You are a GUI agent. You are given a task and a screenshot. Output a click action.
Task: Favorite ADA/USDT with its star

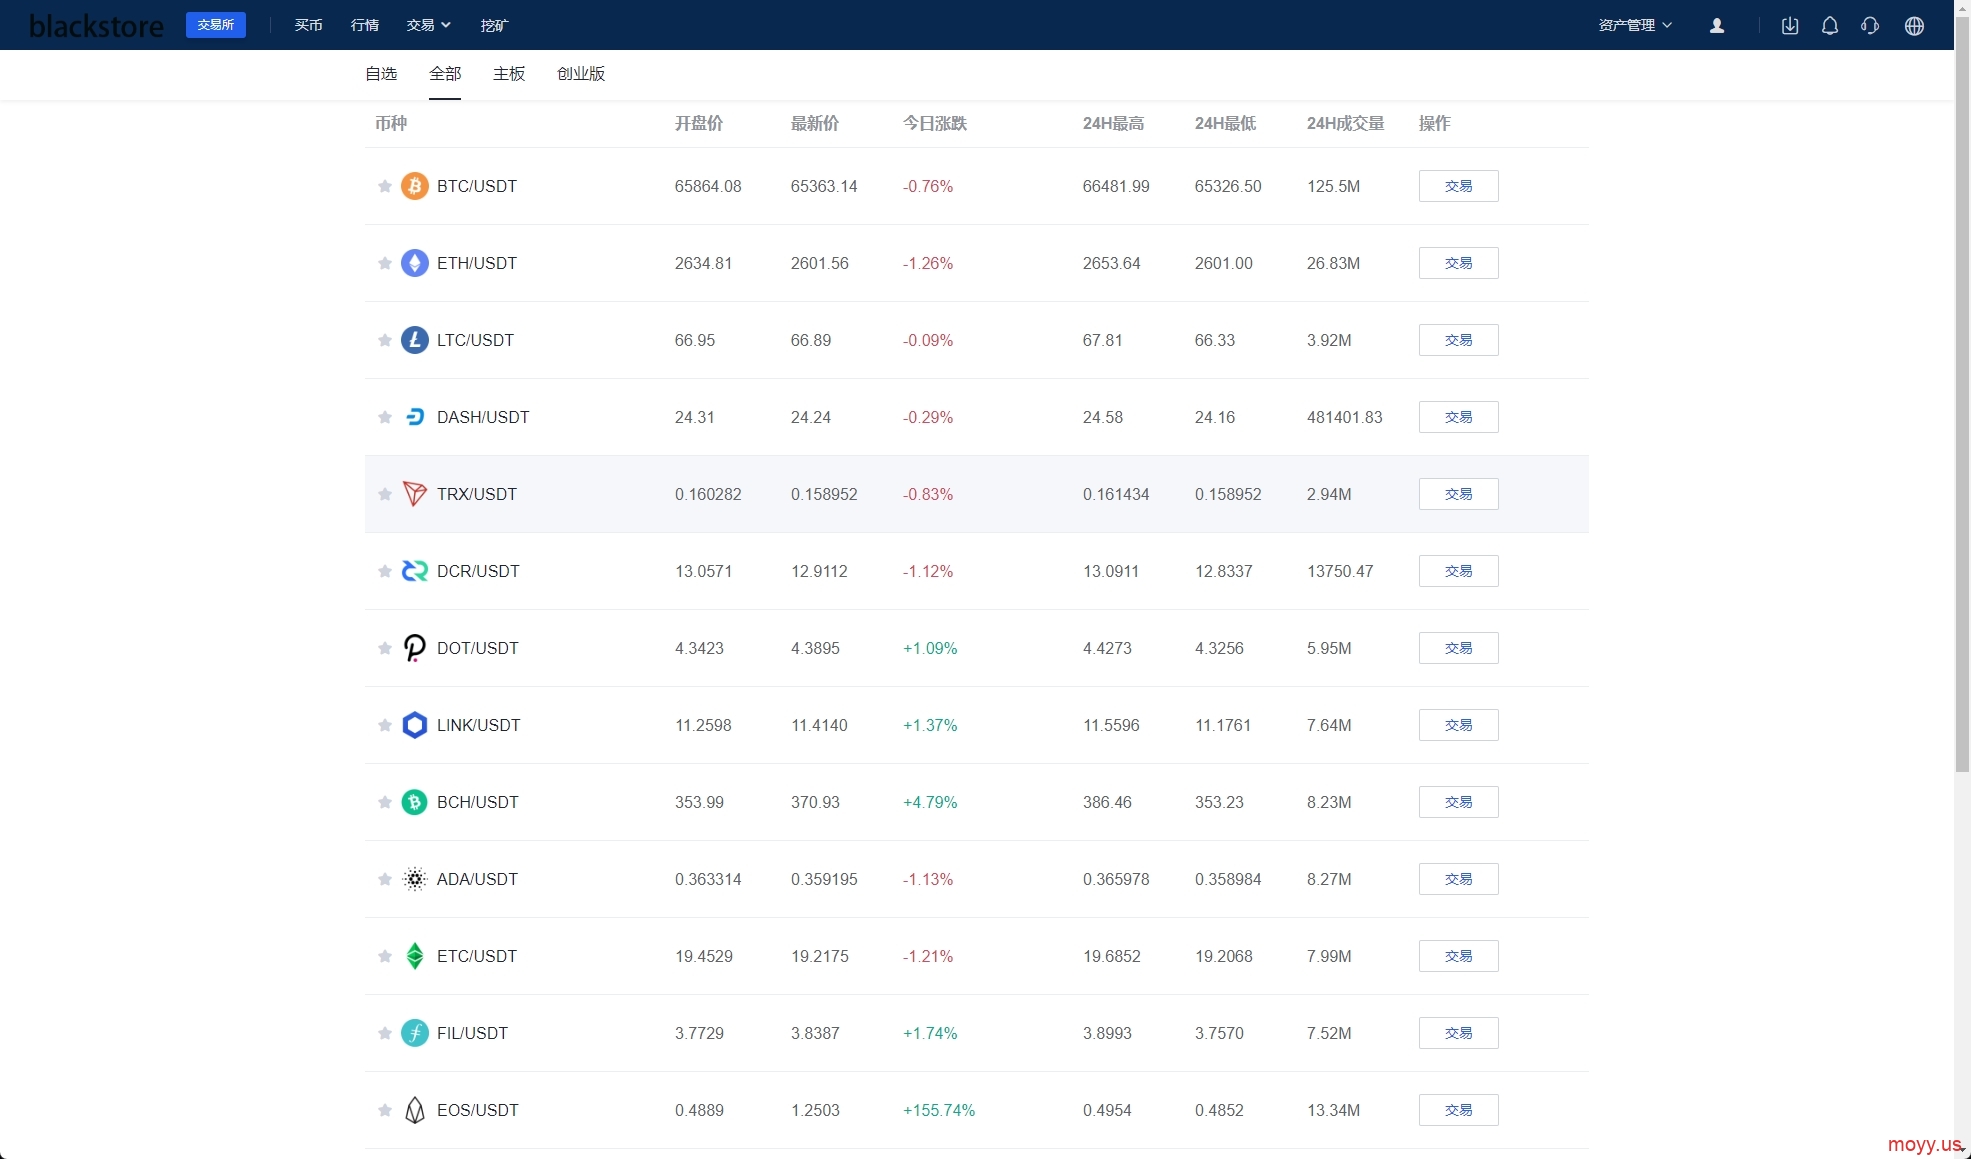[x=384, y=879]
